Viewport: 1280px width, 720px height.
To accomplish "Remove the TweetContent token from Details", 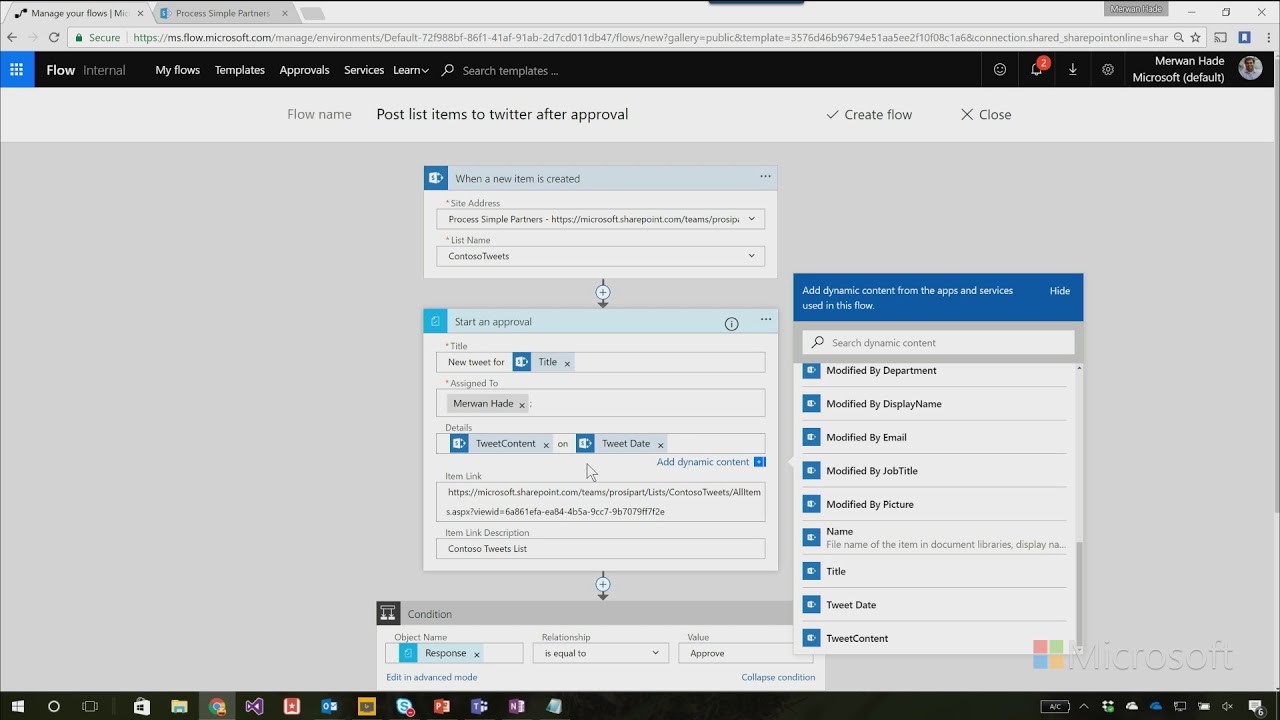I will (x=546, y=444).
